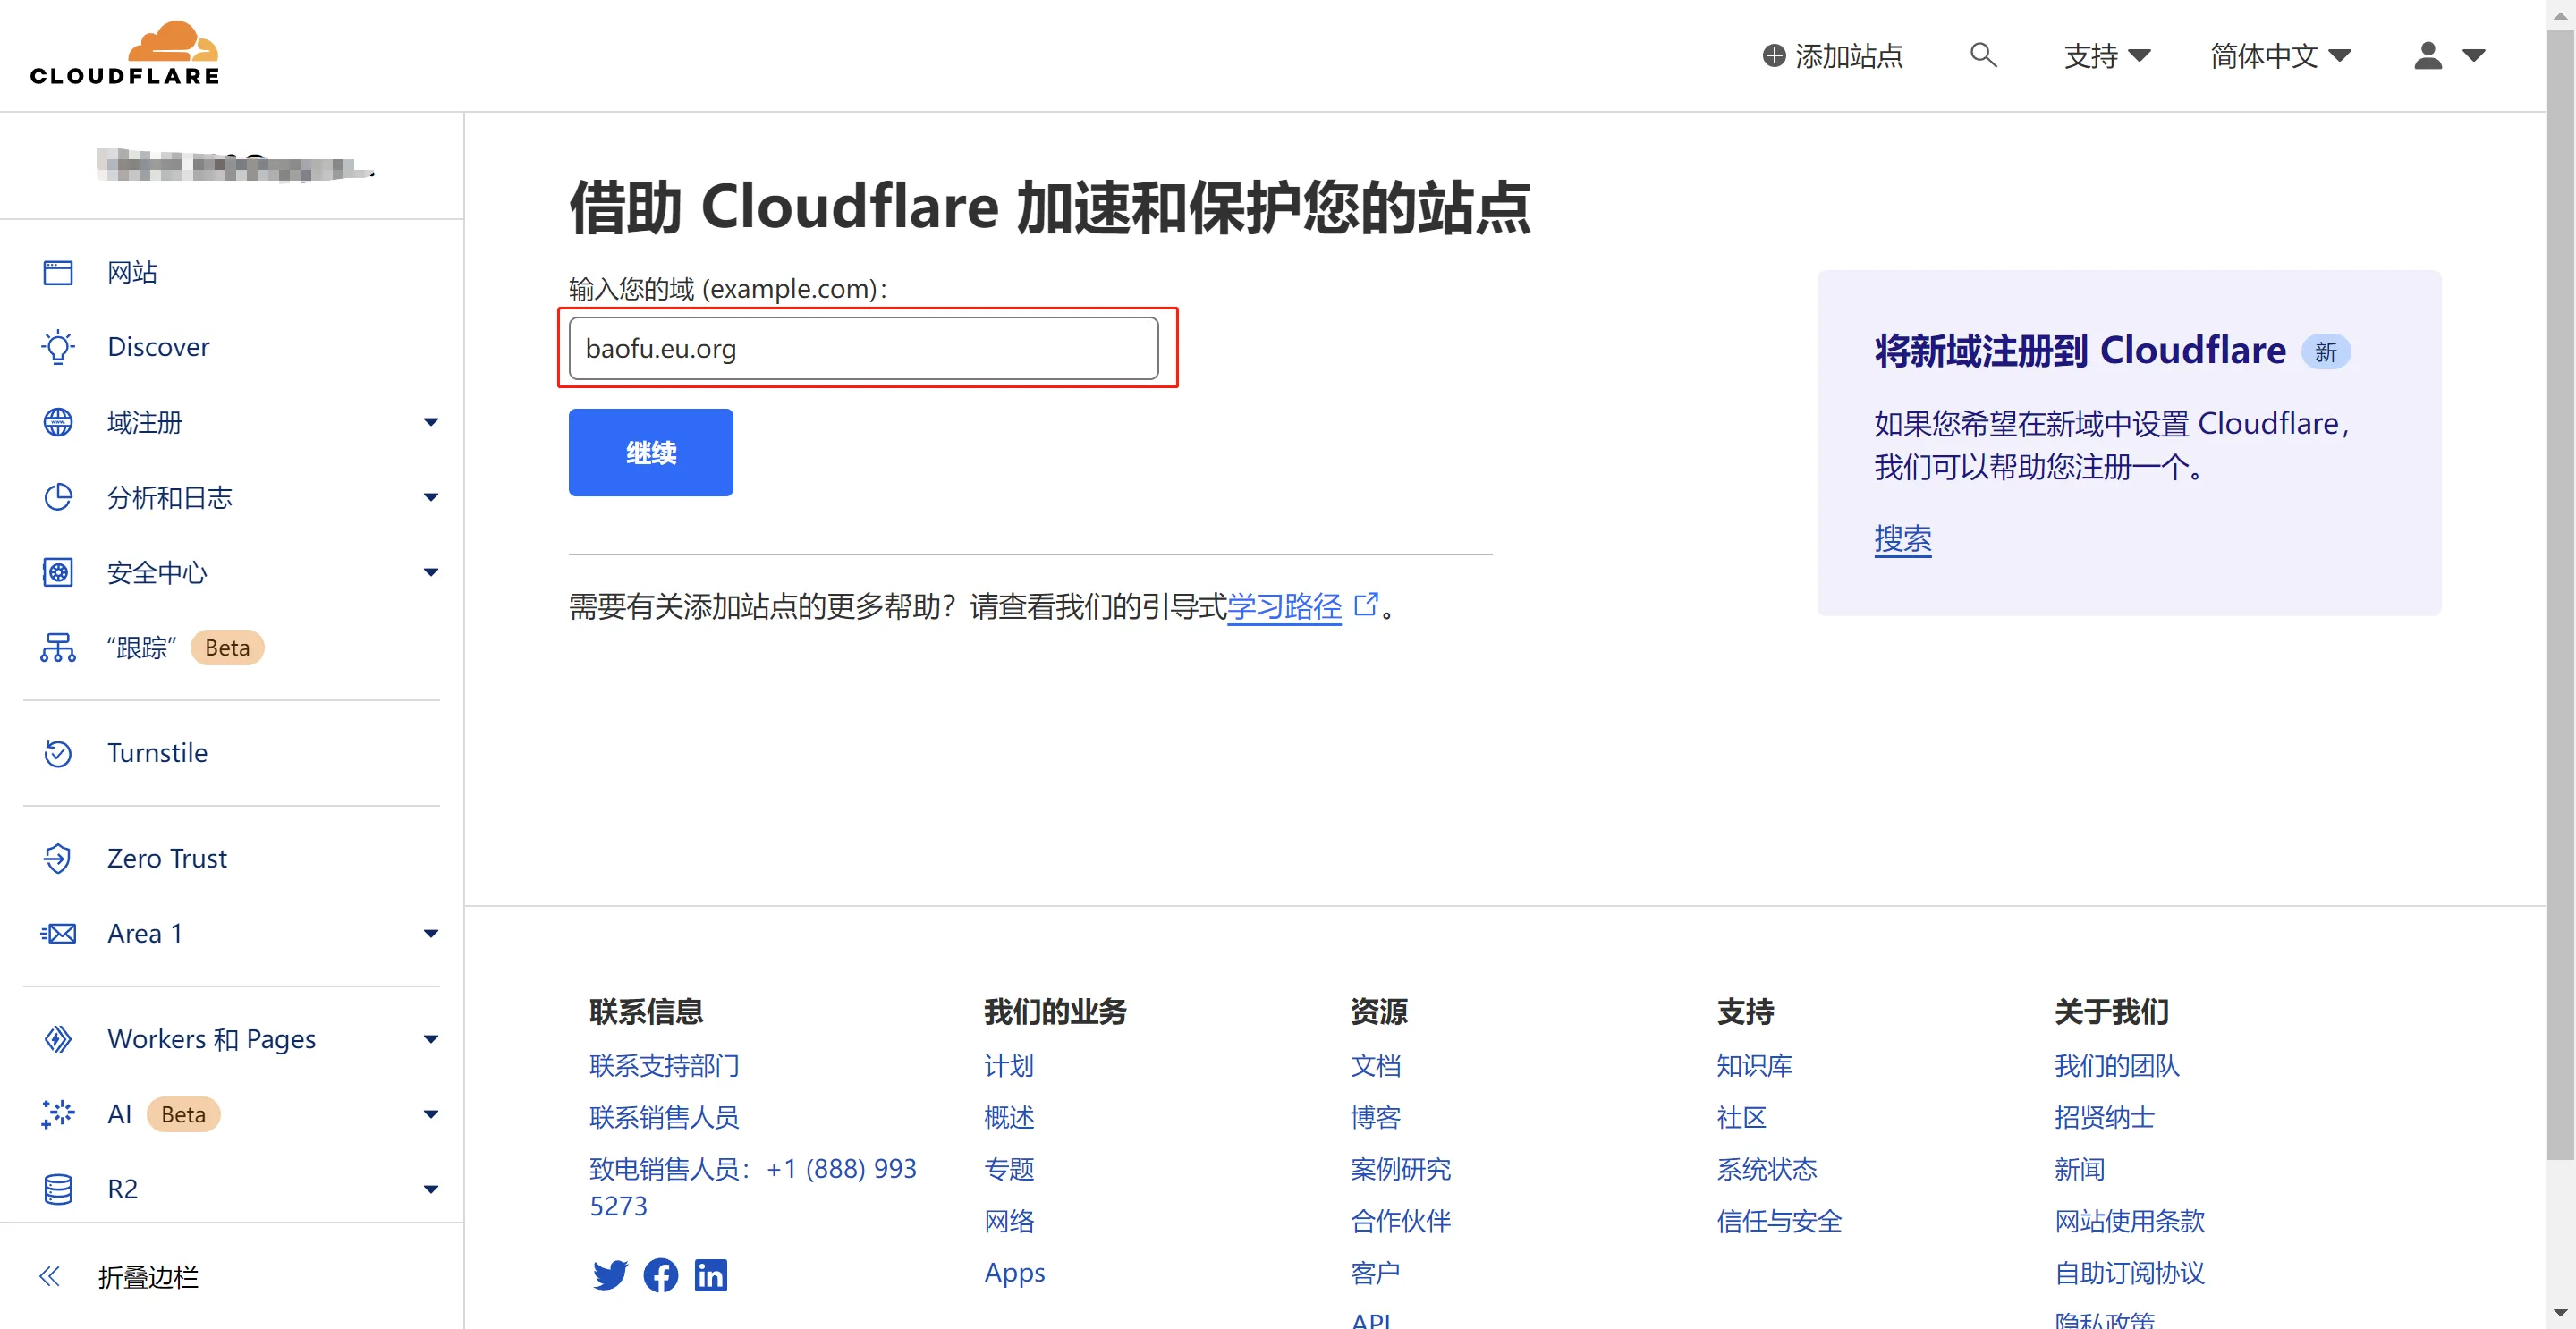Expand the 安全中心 sidebar section

tap(430, 572)
